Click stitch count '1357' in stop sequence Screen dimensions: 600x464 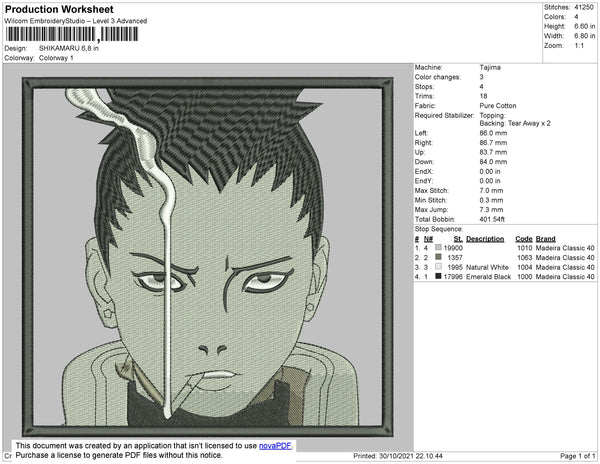pos(455,257)
